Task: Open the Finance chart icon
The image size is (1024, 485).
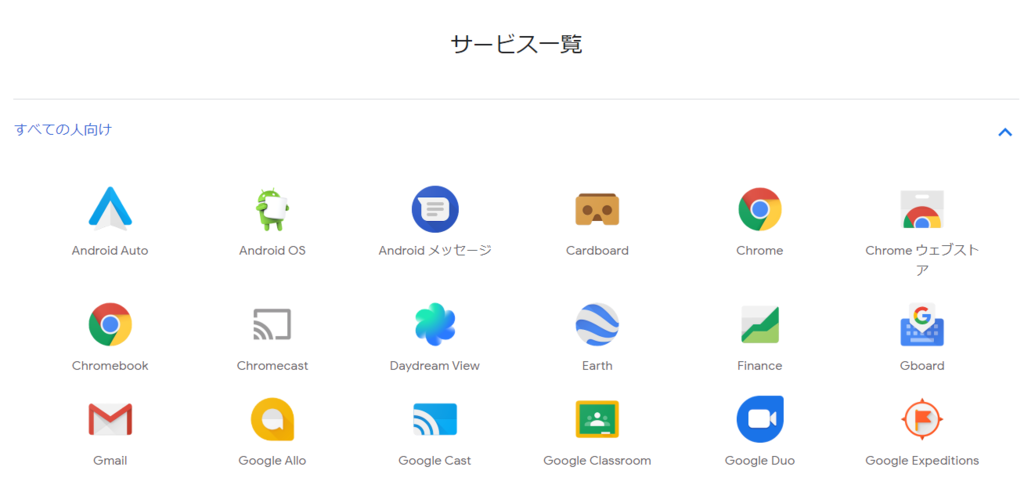Action: coord(760,324)
